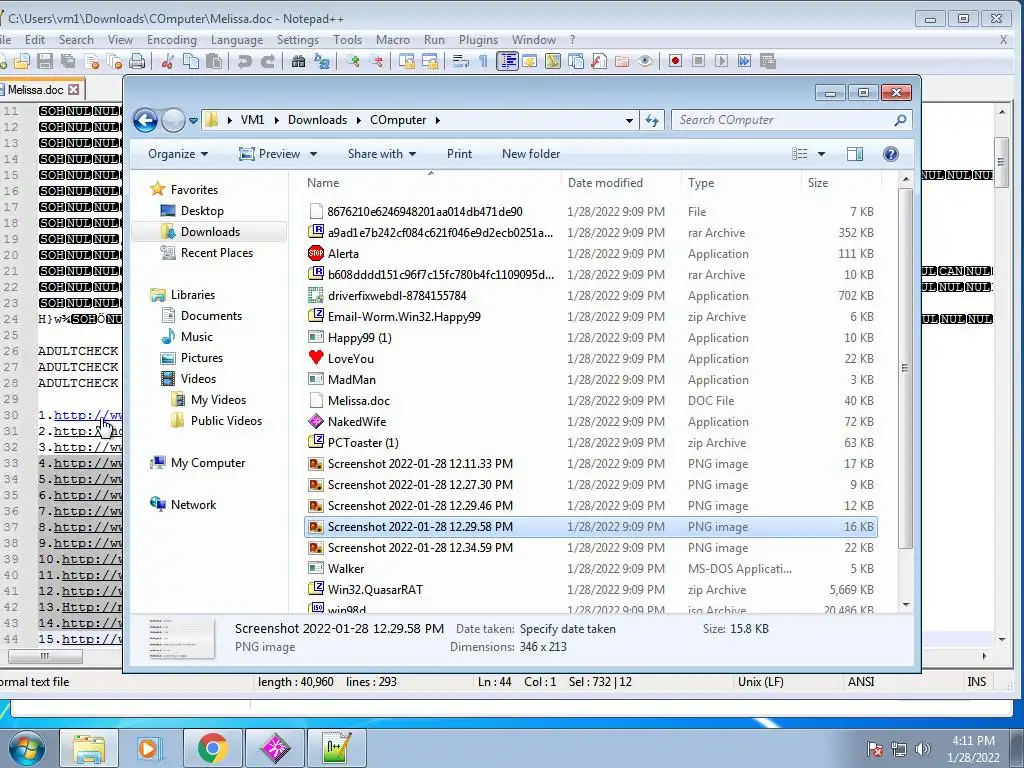
Task: Click the Print icon in Notepad++ toolbar
Action: [x=137, y=61]
